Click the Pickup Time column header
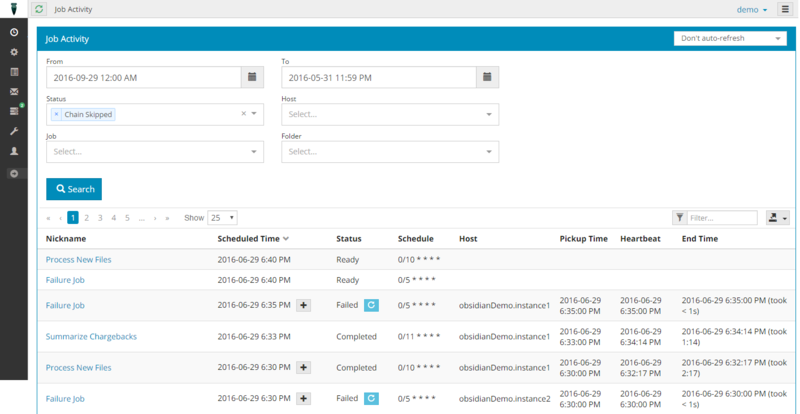800x414 pixels. click(584, 238)
